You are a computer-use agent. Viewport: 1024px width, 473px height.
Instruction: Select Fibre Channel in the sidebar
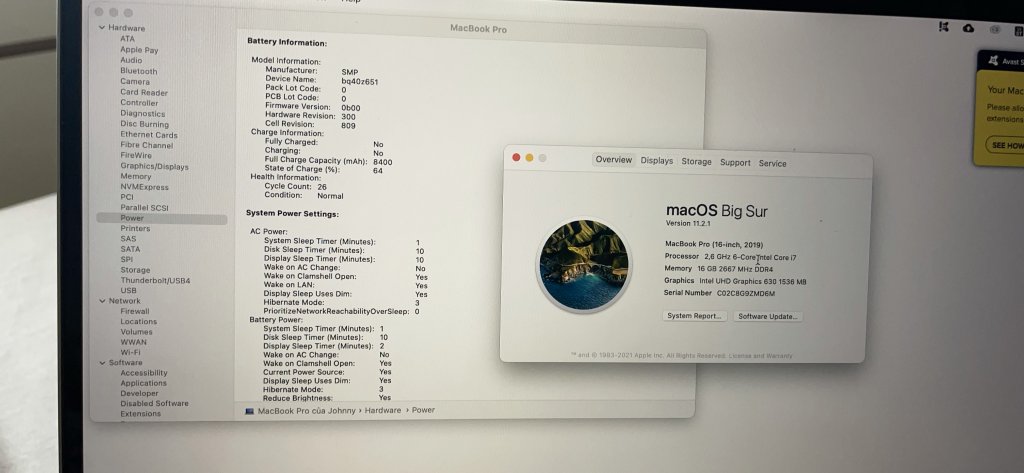tap(147, 145)
